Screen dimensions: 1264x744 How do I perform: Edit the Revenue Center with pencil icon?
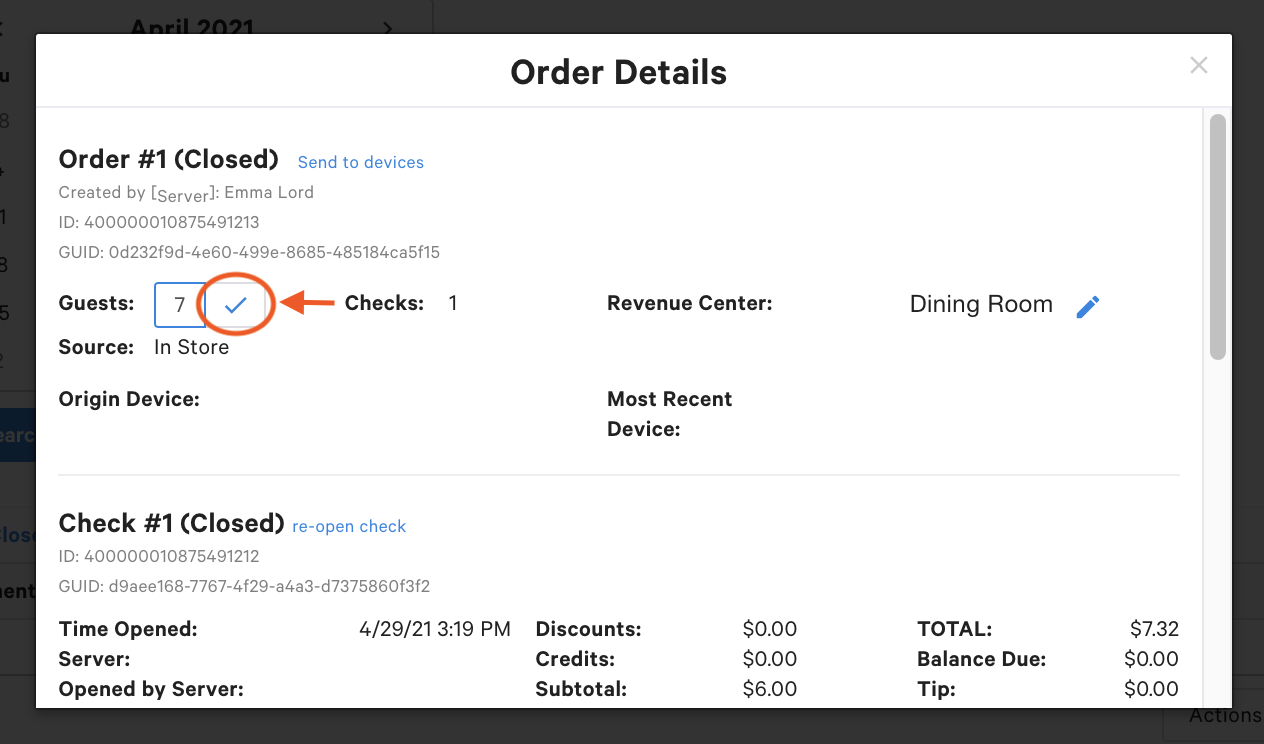1088,307
